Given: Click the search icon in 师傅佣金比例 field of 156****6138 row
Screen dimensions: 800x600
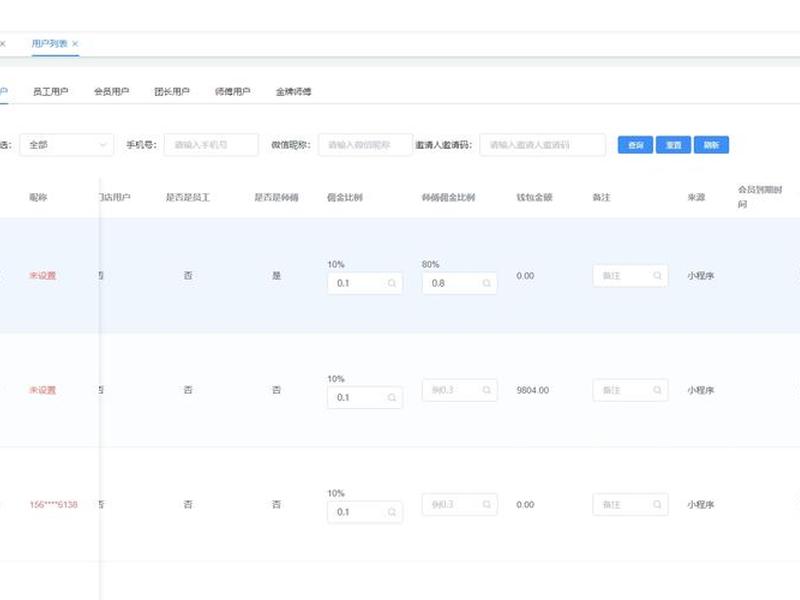Looking at the screenshot, I should [x=487, y=505].
